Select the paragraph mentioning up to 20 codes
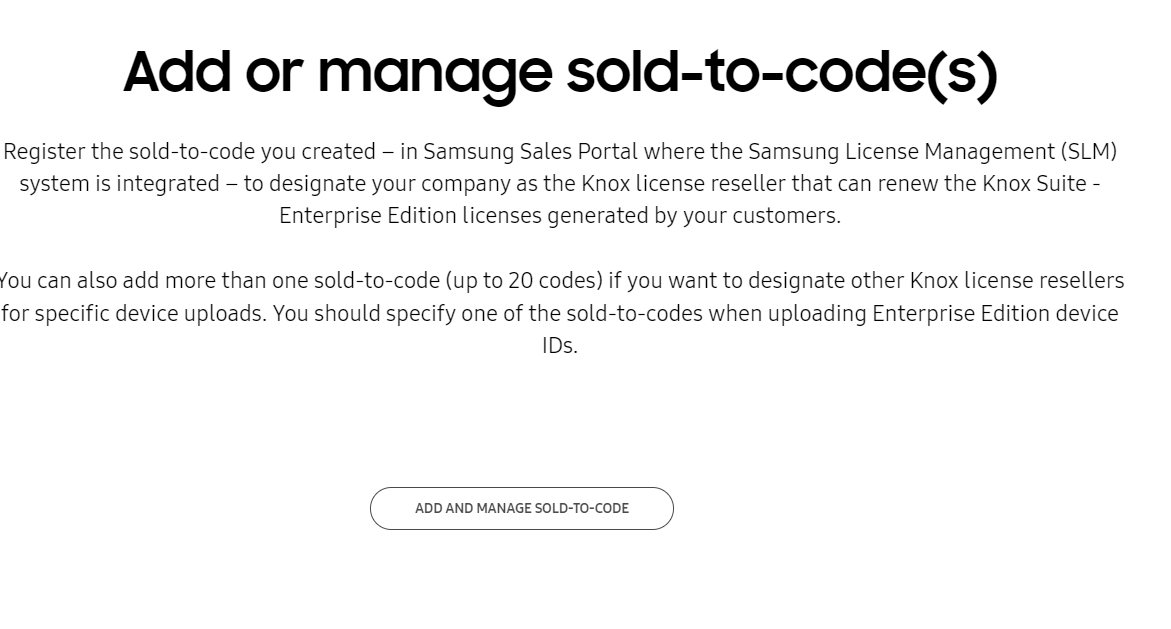This screenshot has height=629, width=1171. click(560, 313)
